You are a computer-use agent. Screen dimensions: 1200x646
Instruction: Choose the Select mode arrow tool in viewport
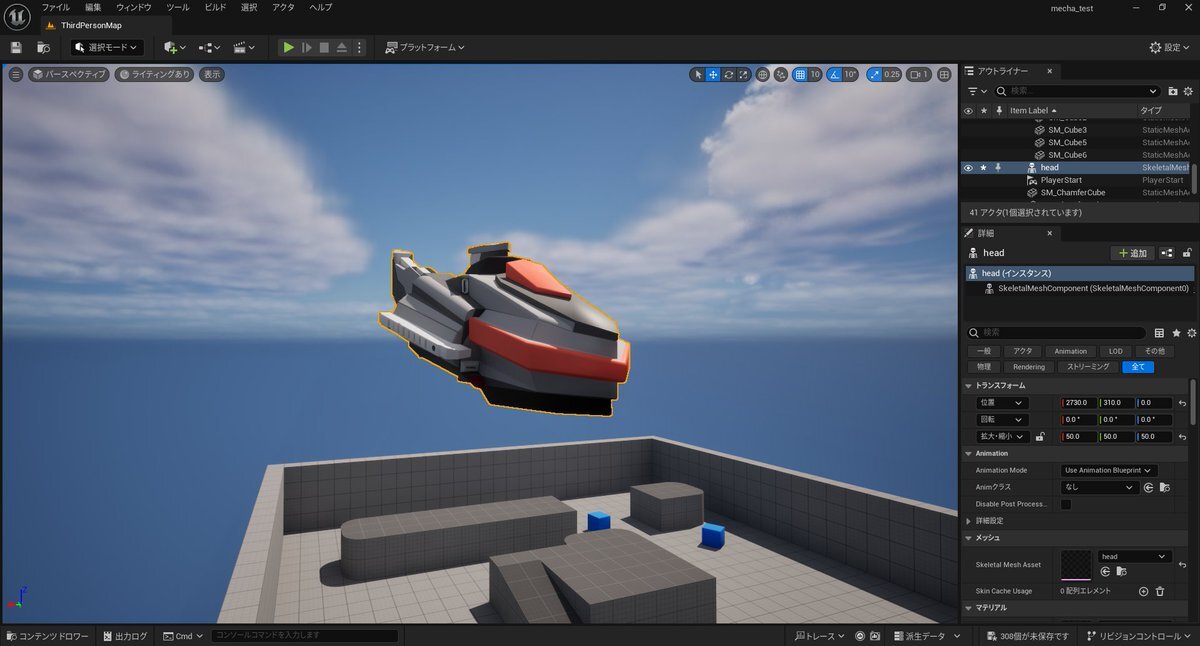coord(698,74)
